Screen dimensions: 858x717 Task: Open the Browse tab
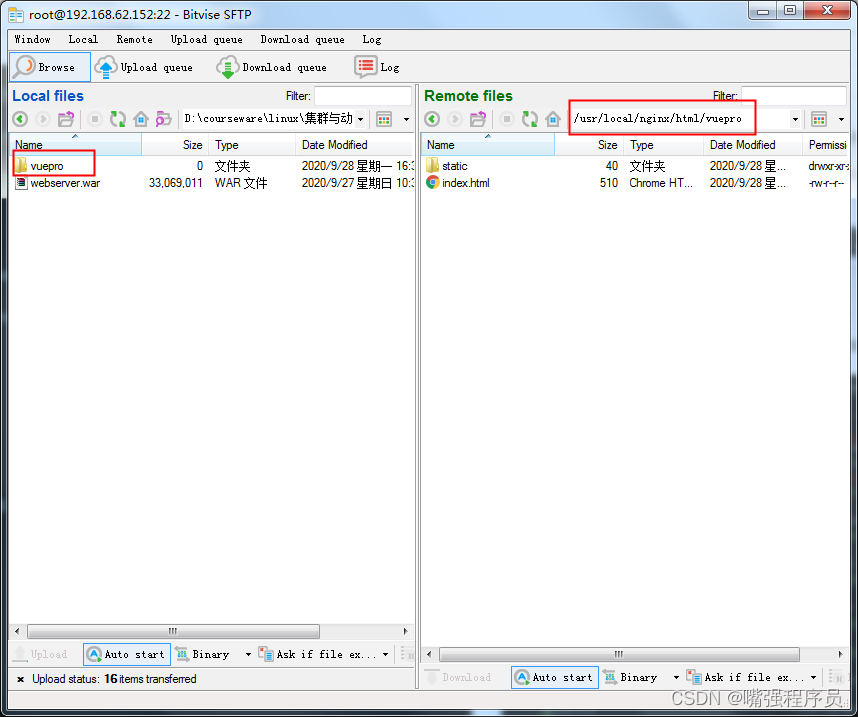[50, 67]
